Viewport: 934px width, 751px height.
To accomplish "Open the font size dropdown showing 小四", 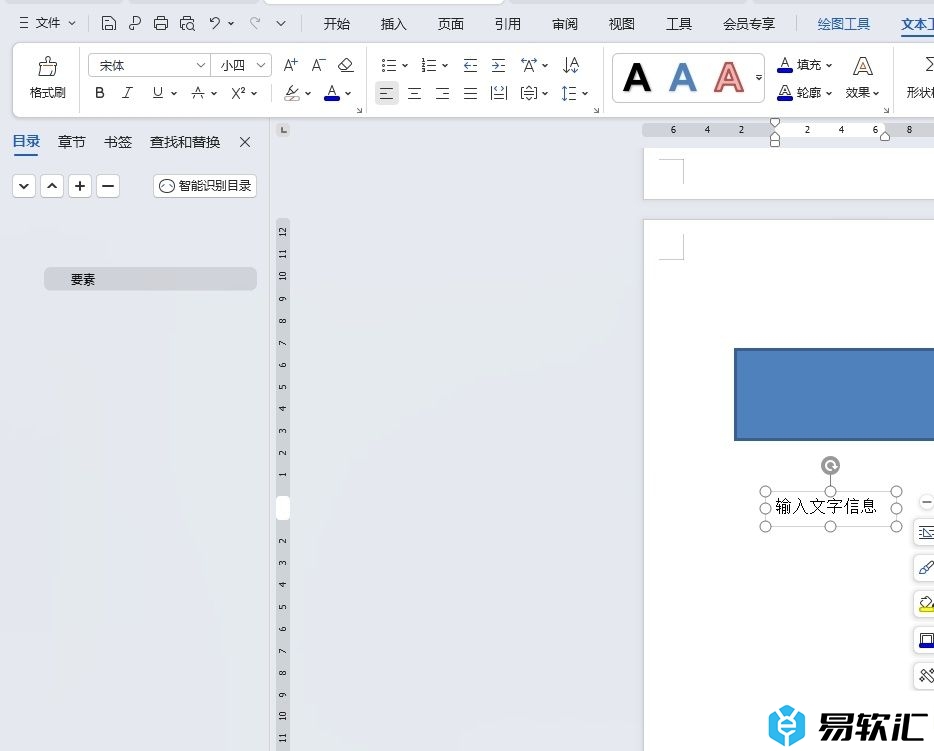I will (x=241, y=65).
